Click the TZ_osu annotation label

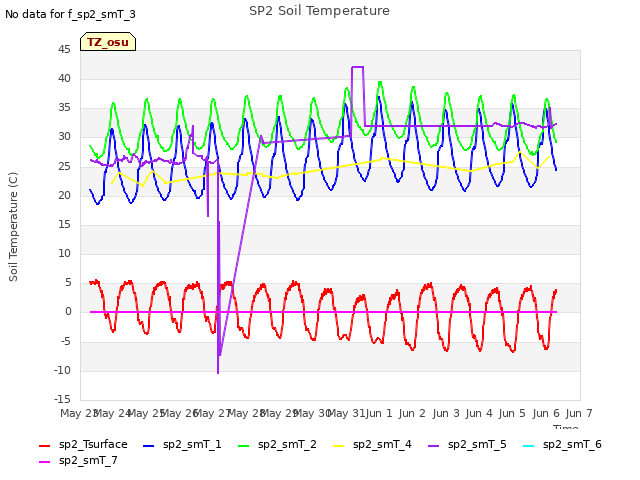(x=108, y=42)
